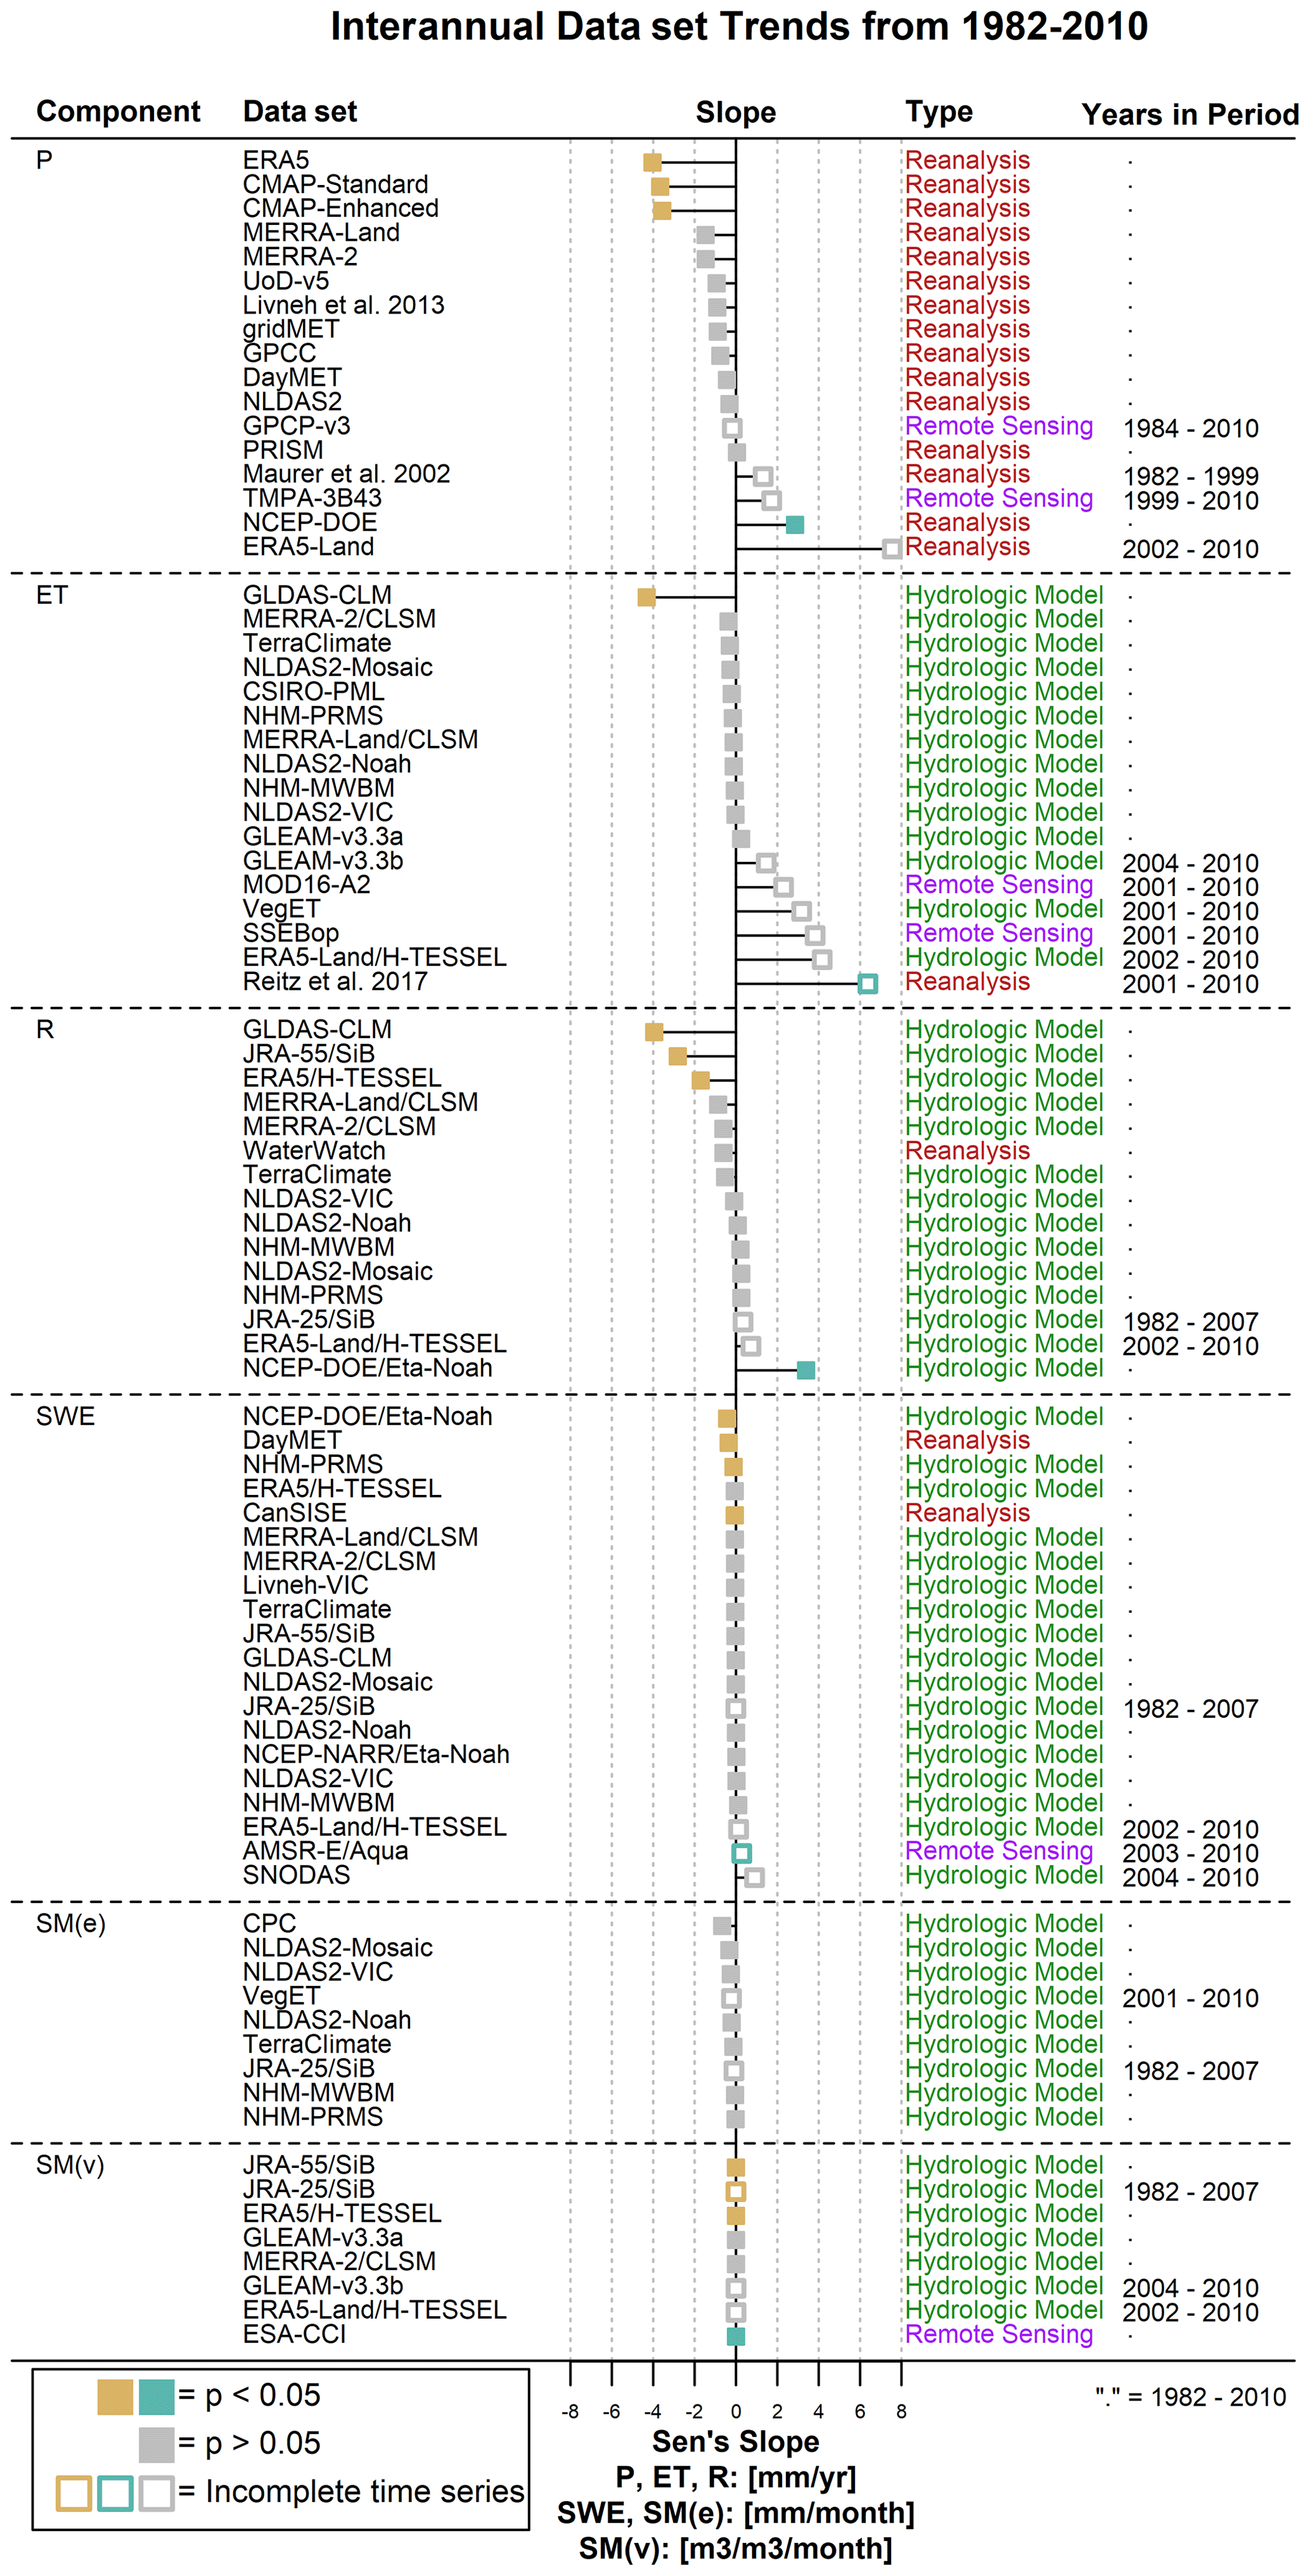Click the teal ESA-CCI soil moisture marker
The width and height of the screenshot is (1310, 2576).
click(x=735, y=2337)
